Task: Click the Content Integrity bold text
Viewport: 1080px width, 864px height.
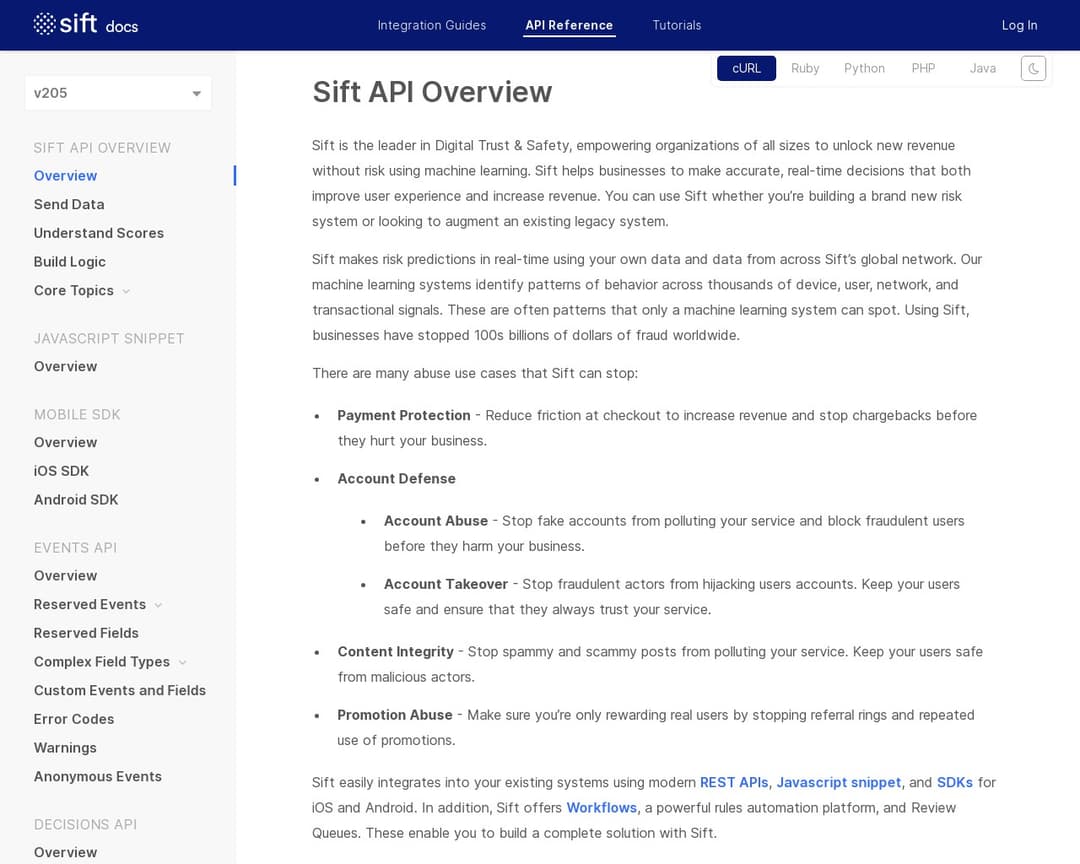Action: tap(395, 652)
